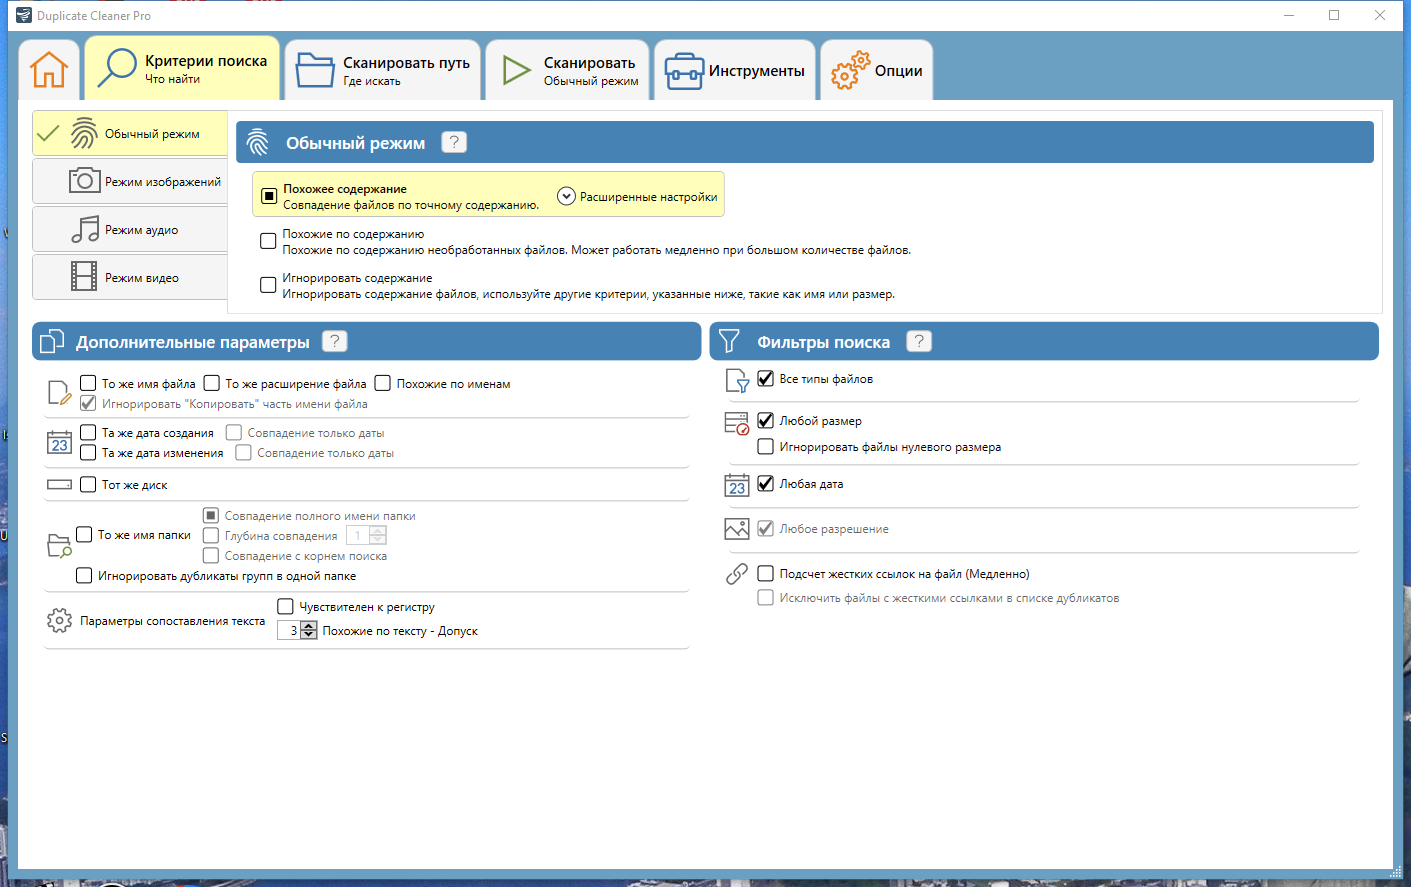1411x887 pixels.
Task: Check То же имя файла
Action: pos(88,383)
